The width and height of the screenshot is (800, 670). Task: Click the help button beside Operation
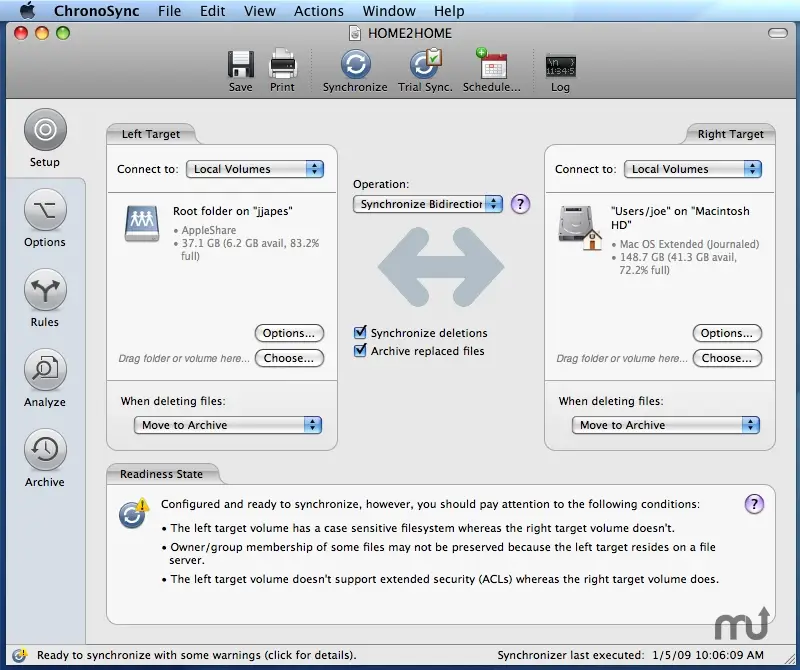pyautogui.click(x=520, y=204)
